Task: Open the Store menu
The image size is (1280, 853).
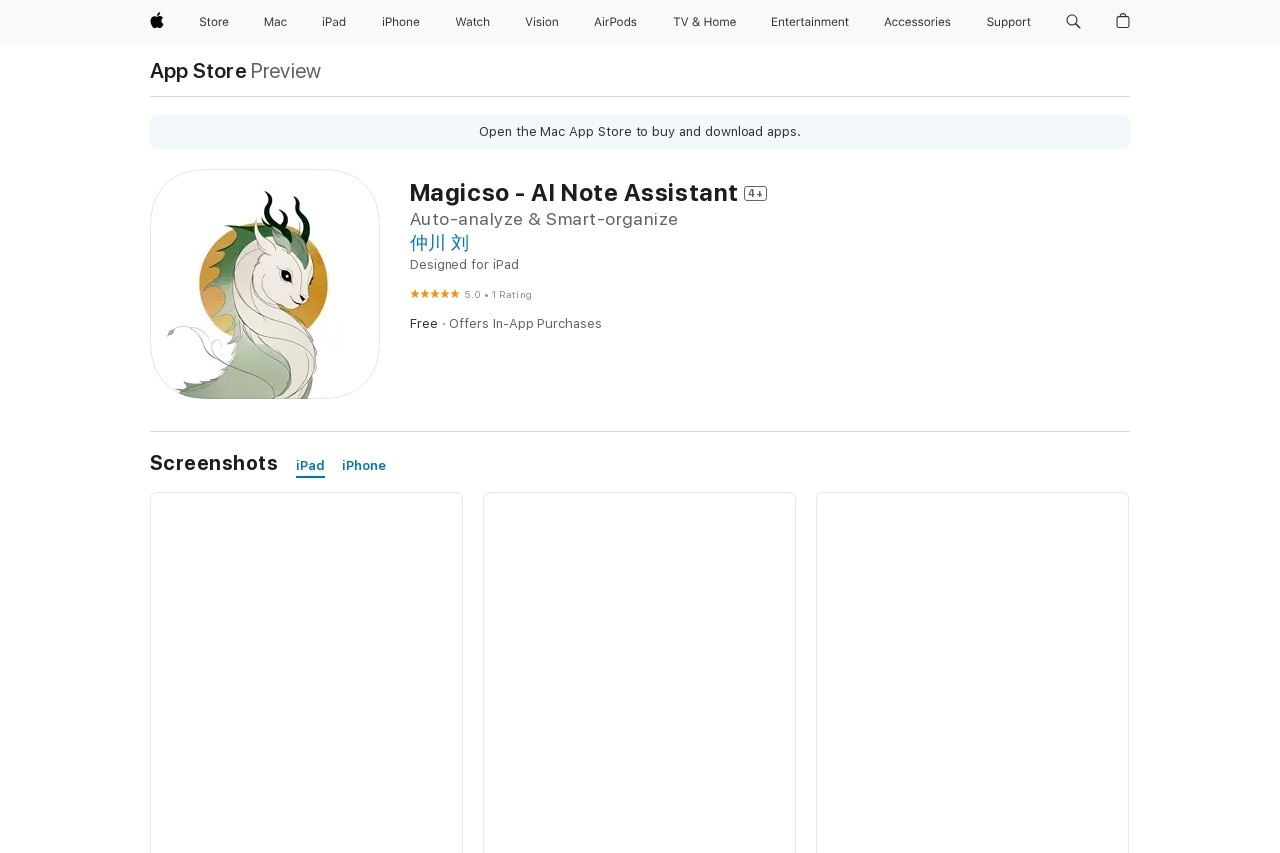Action: click(214, 22)
